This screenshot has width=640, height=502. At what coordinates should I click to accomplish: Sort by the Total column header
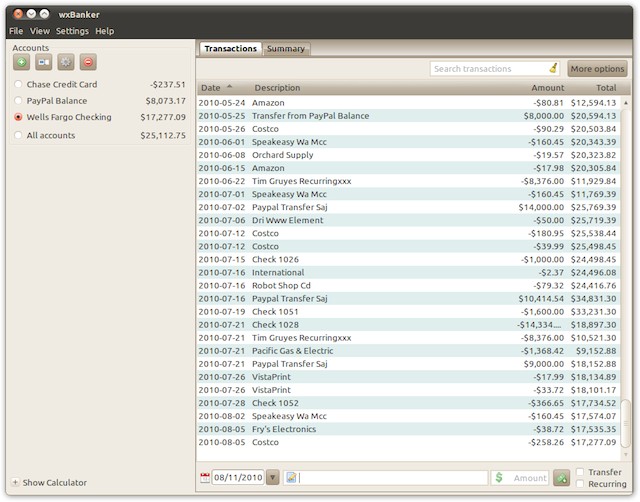coord(606,88)
